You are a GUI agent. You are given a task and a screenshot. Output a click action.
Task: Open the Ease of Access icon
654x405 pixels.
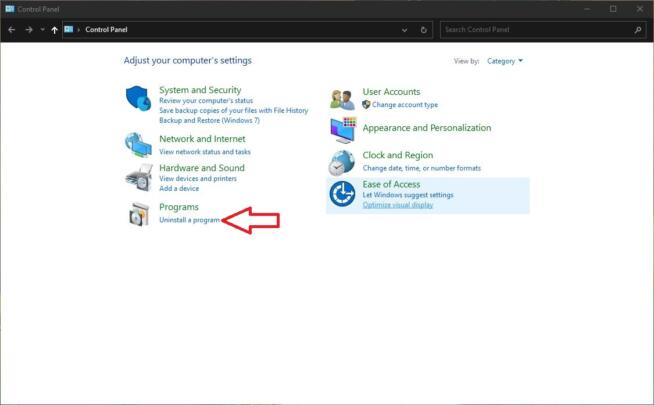pos(342,194)
